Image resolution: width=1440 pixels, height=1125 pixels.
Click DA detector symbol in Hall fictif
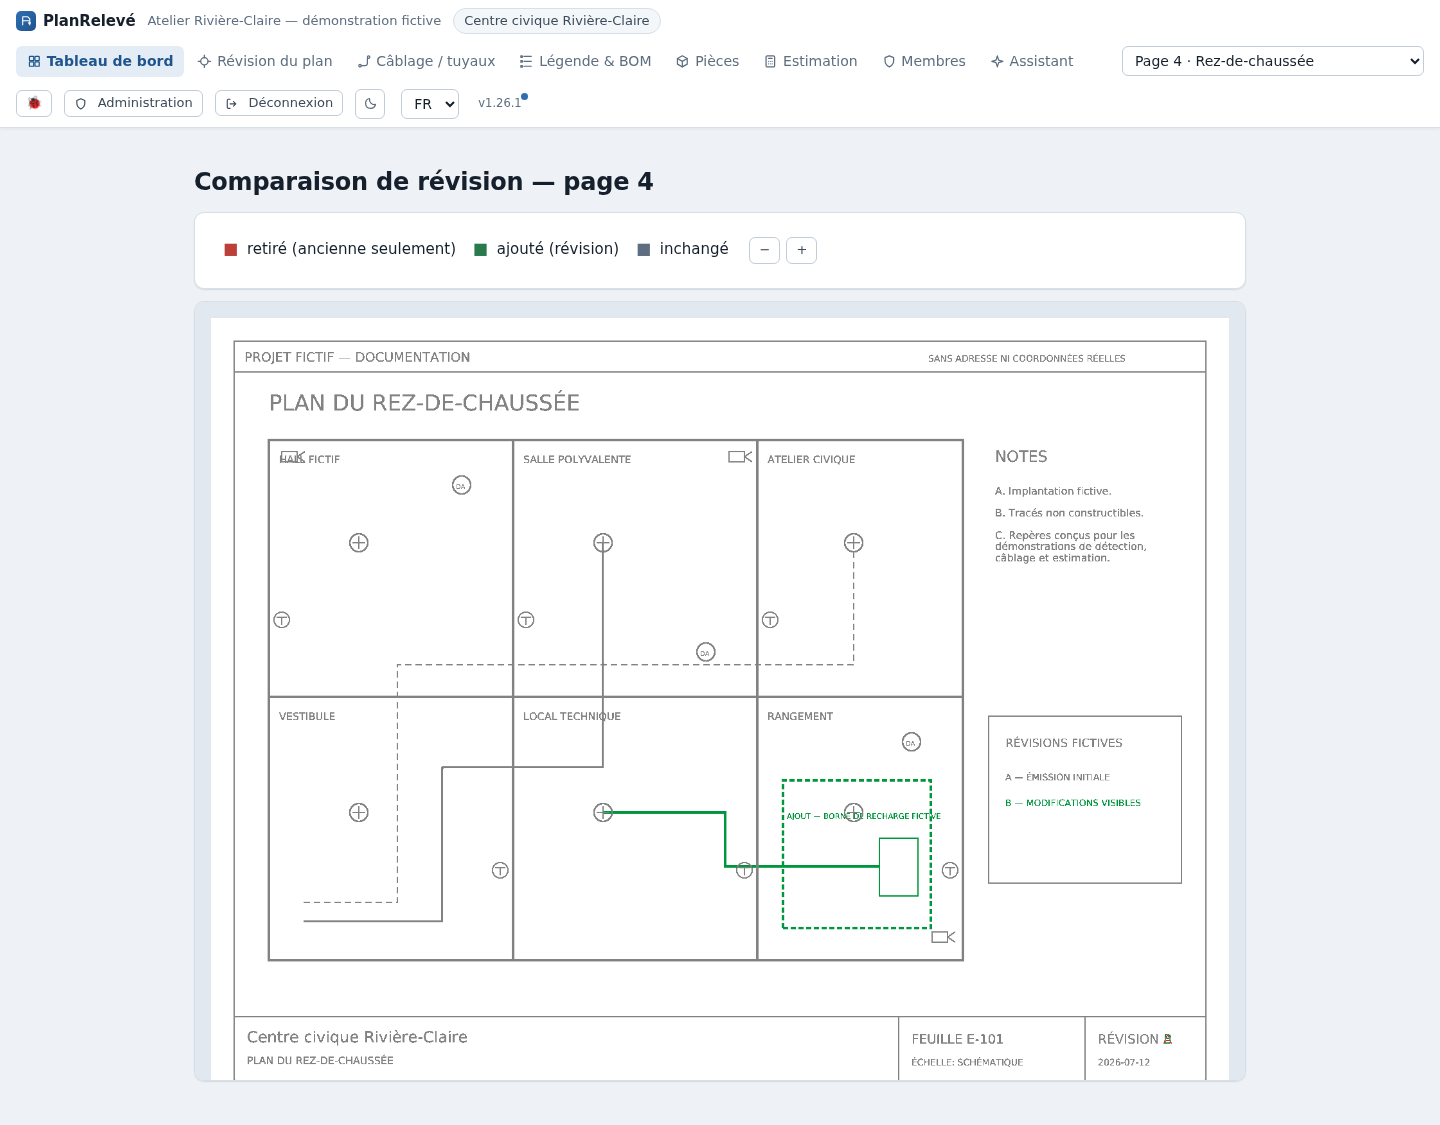tap(461, 485)
